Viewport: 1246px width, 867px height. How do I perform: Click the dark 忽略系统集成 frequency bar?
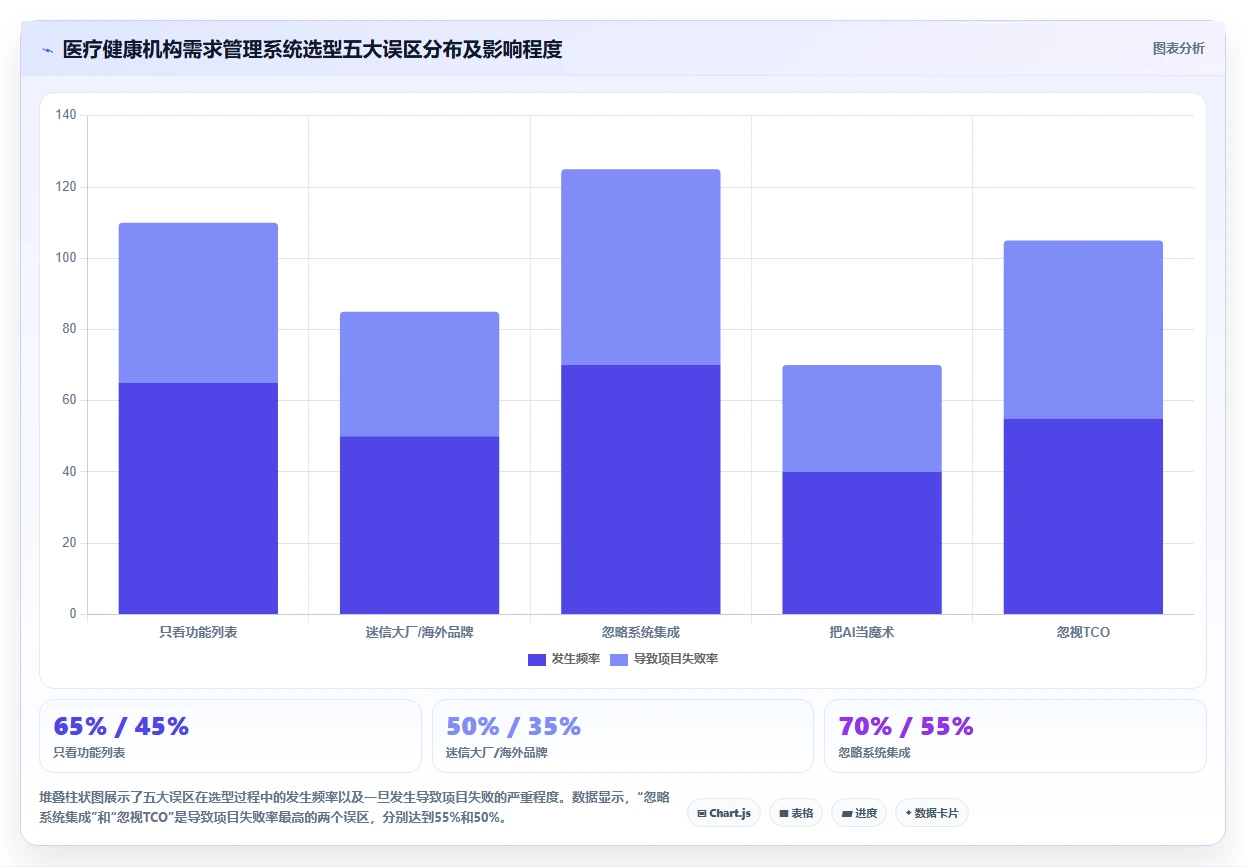(641, 489)
